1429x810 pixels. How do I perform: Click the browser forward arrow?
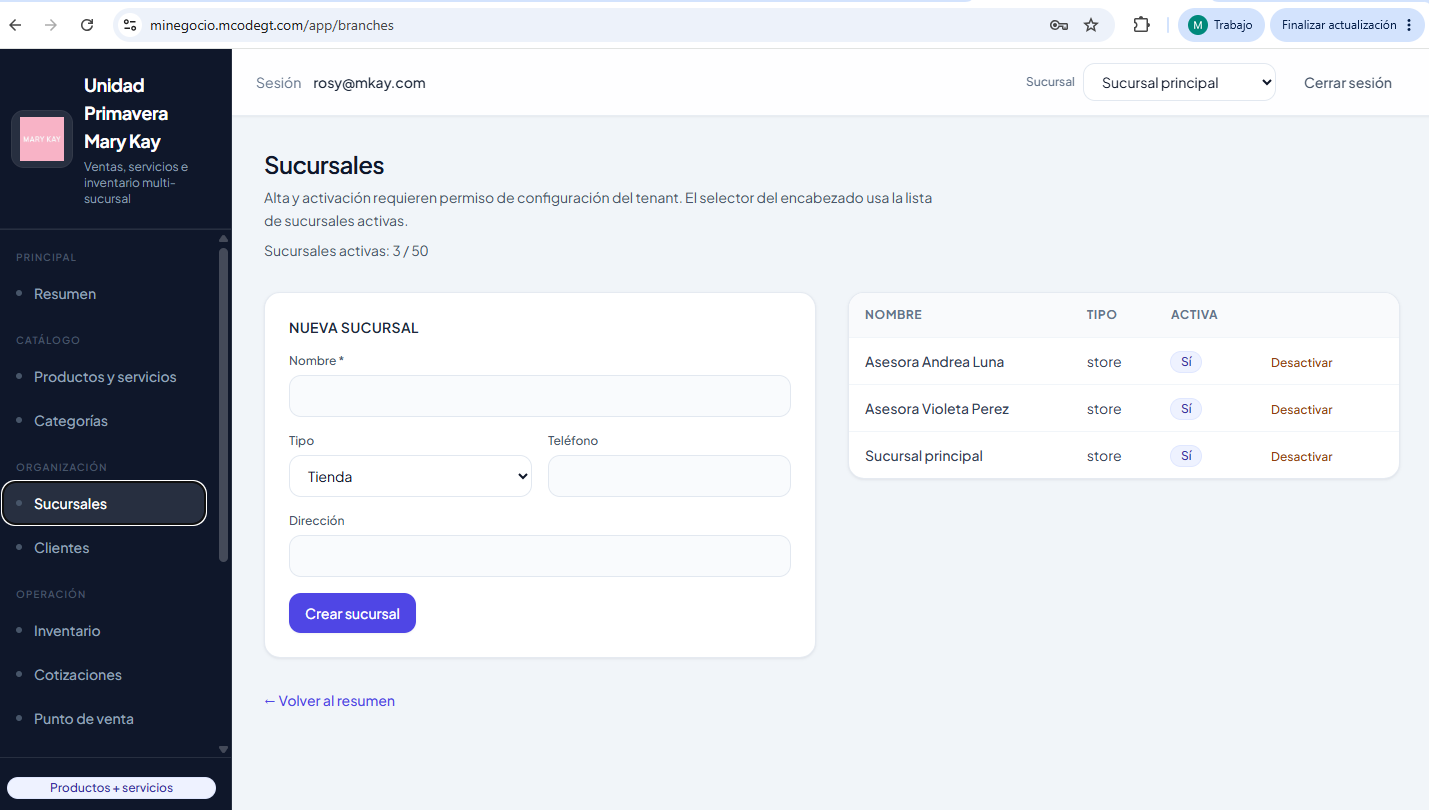point(51,25)
